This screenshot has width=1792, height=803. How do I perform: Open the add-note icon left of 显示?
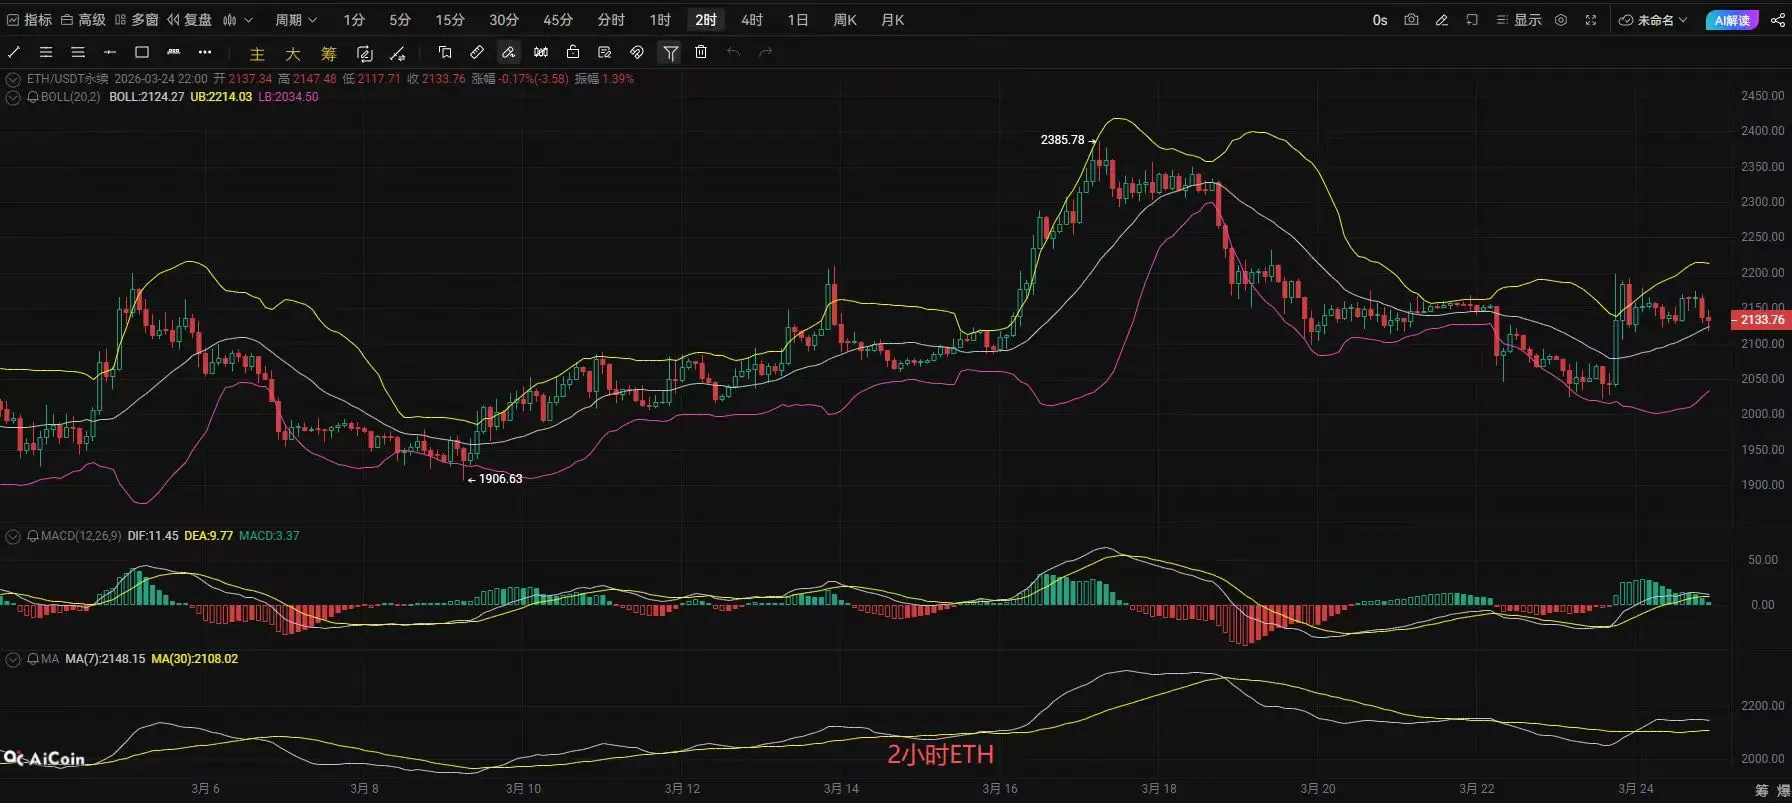coord(1471,20)
